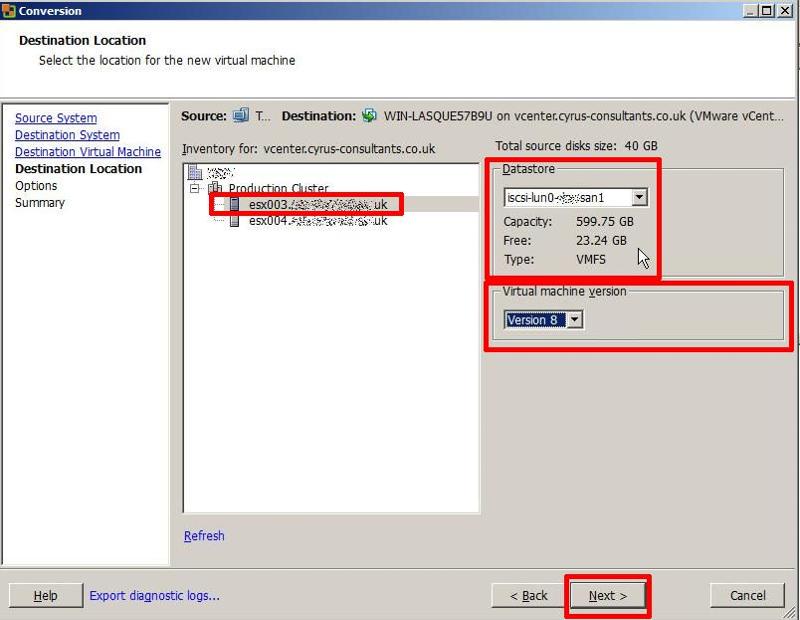Cancel the conversion wizard
Screen dimensions: 800x620
coord(747,596)
